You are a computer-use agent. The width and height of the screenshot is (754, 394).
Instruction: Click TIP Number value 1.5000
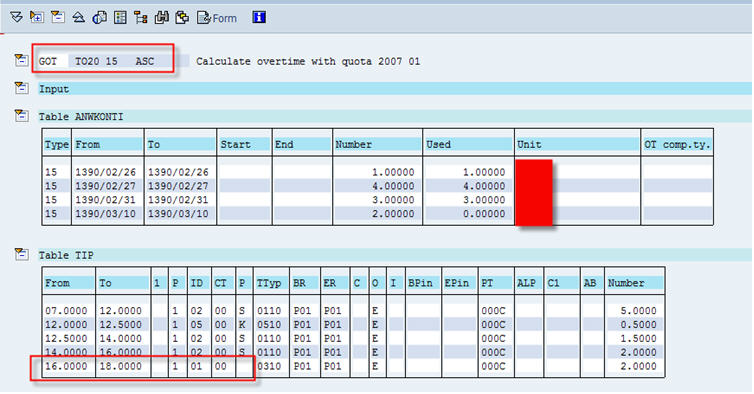638,339
